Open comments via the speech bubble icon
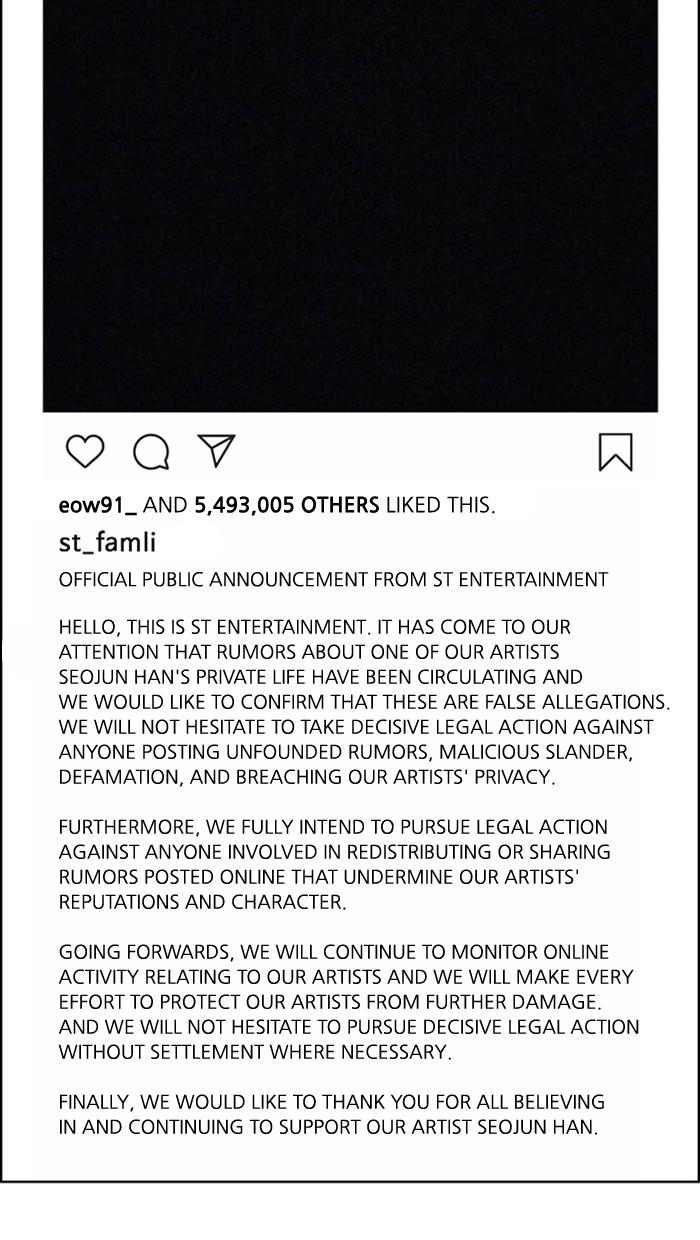The image size is (700, 1240). point(151,452)
